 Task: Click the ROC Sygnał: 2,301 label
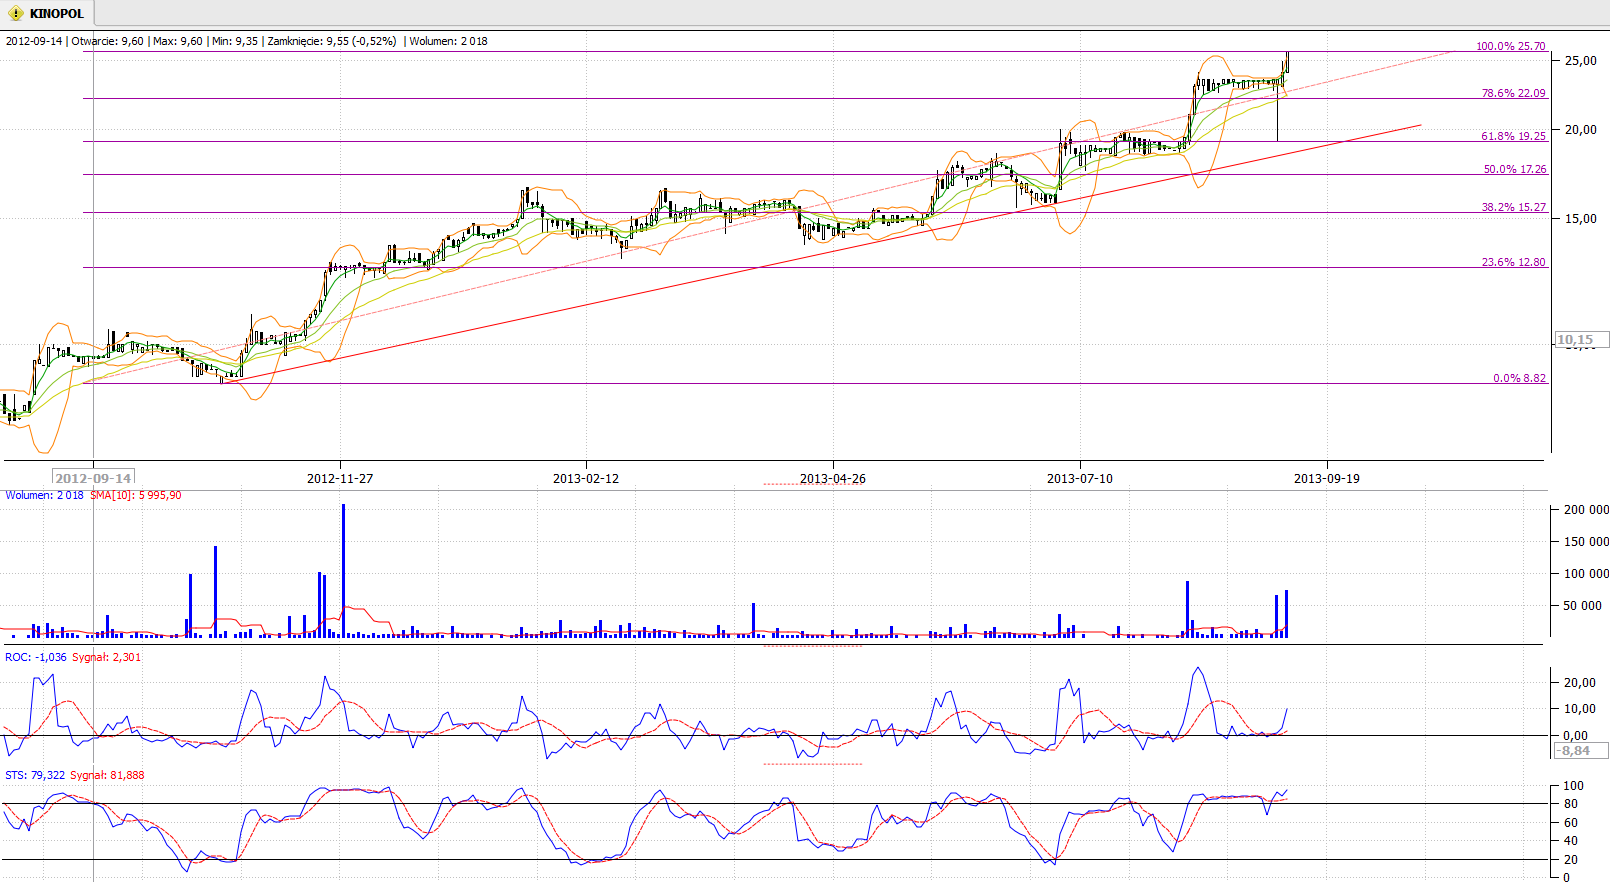click(106, 657)
